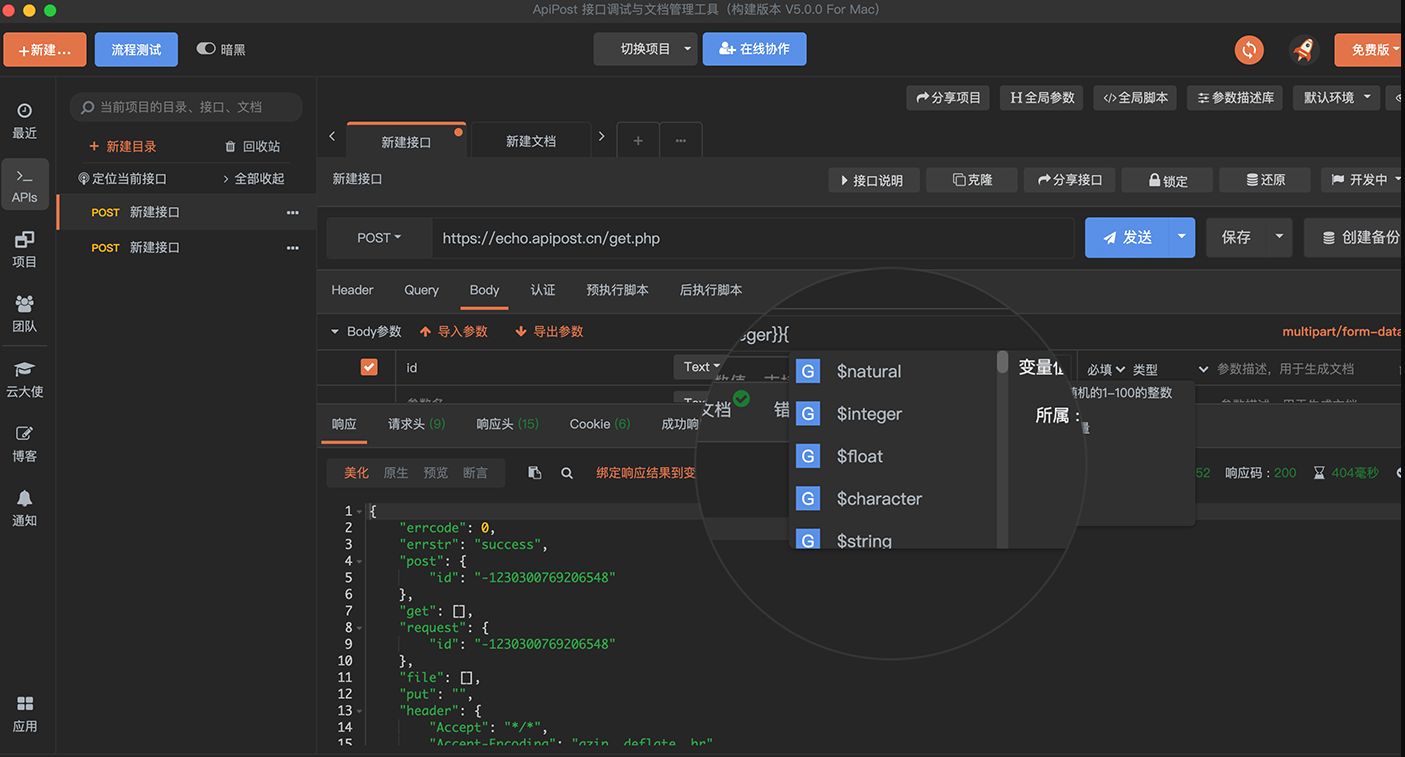Toggle the 暗黑 dark mode switch
Screen dimensions: 1405x757
point(206,48)
